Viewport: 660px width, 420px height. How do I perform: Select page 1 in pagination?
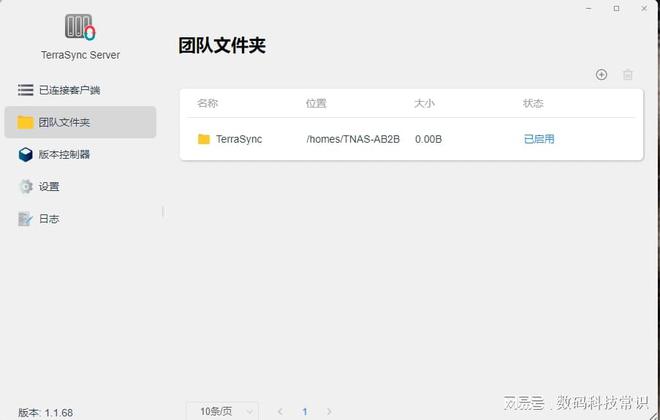(305, 412)
